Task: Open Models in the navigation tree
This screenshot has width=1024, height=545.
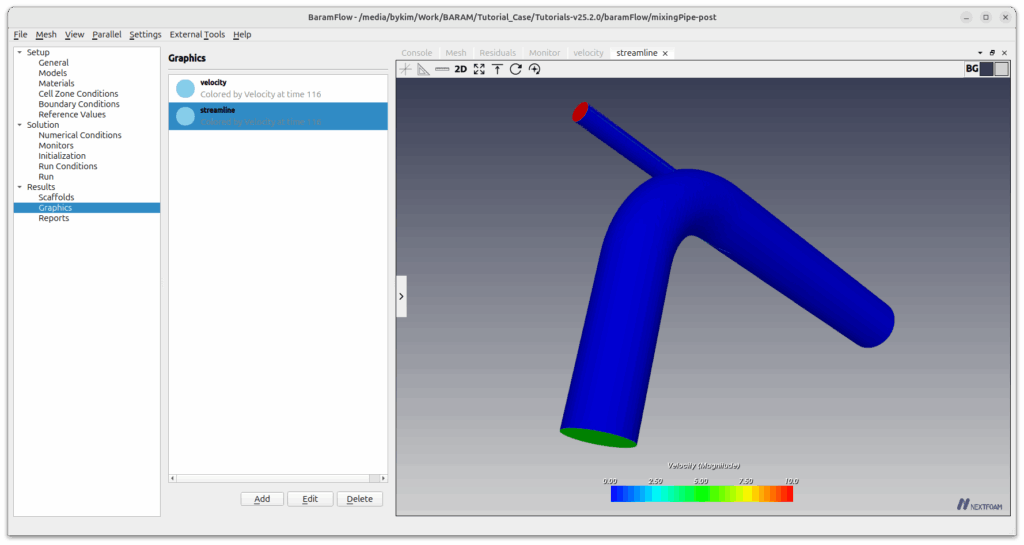Action: point(53,73)
